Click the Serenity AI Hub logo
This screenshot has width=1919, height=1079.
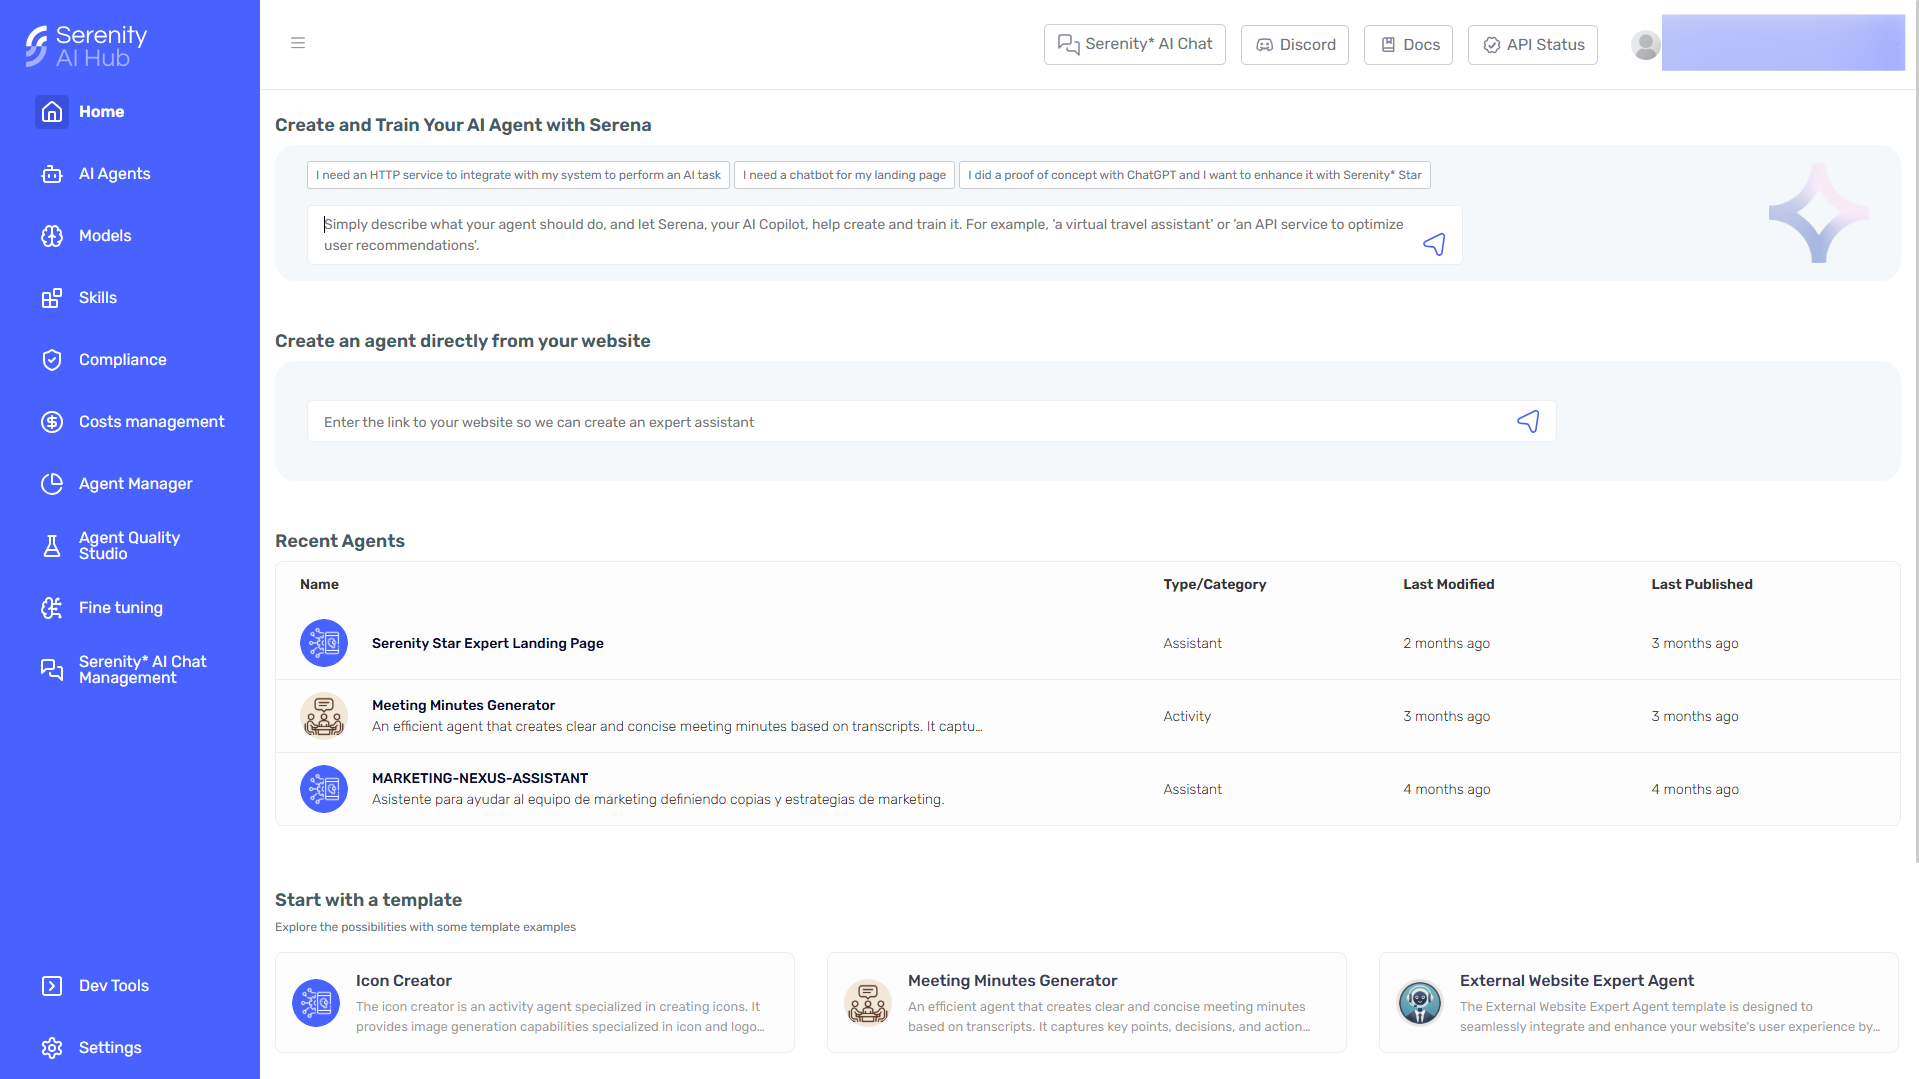[86, 46]
